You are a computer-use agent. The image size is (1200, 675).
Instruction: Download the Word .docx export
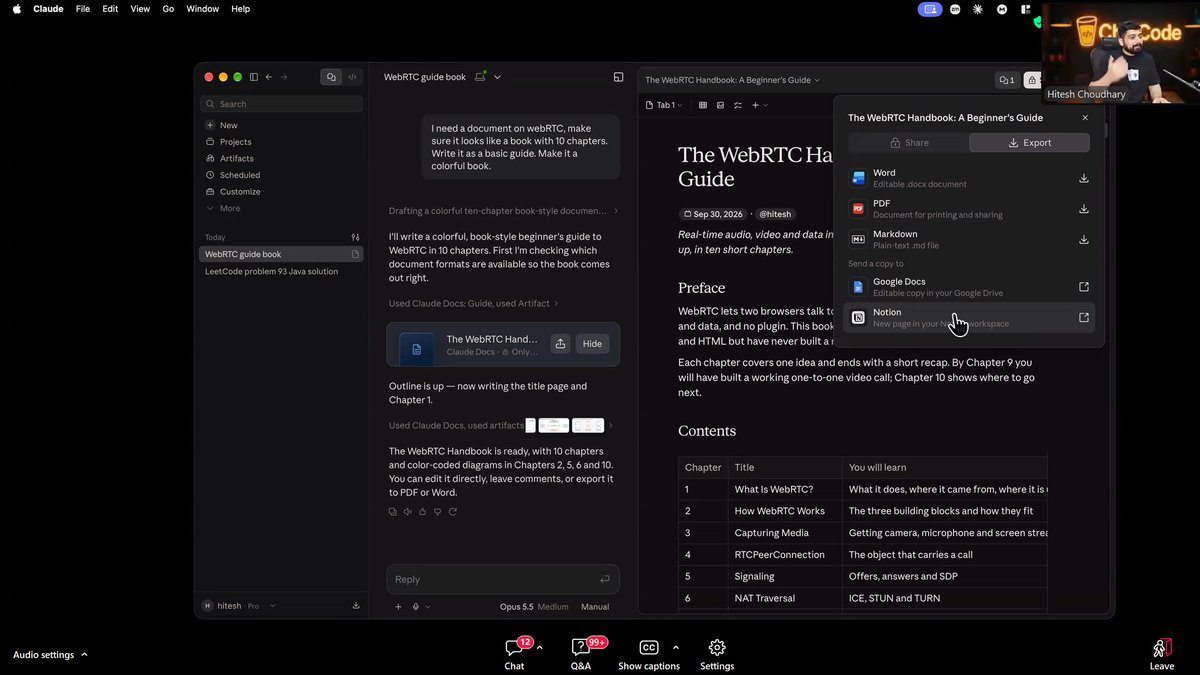point(1084,179)
